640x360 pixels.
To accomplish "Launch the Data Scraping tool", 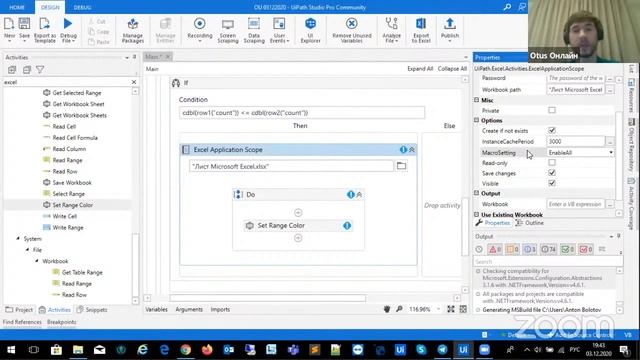I will click(254, 29).
